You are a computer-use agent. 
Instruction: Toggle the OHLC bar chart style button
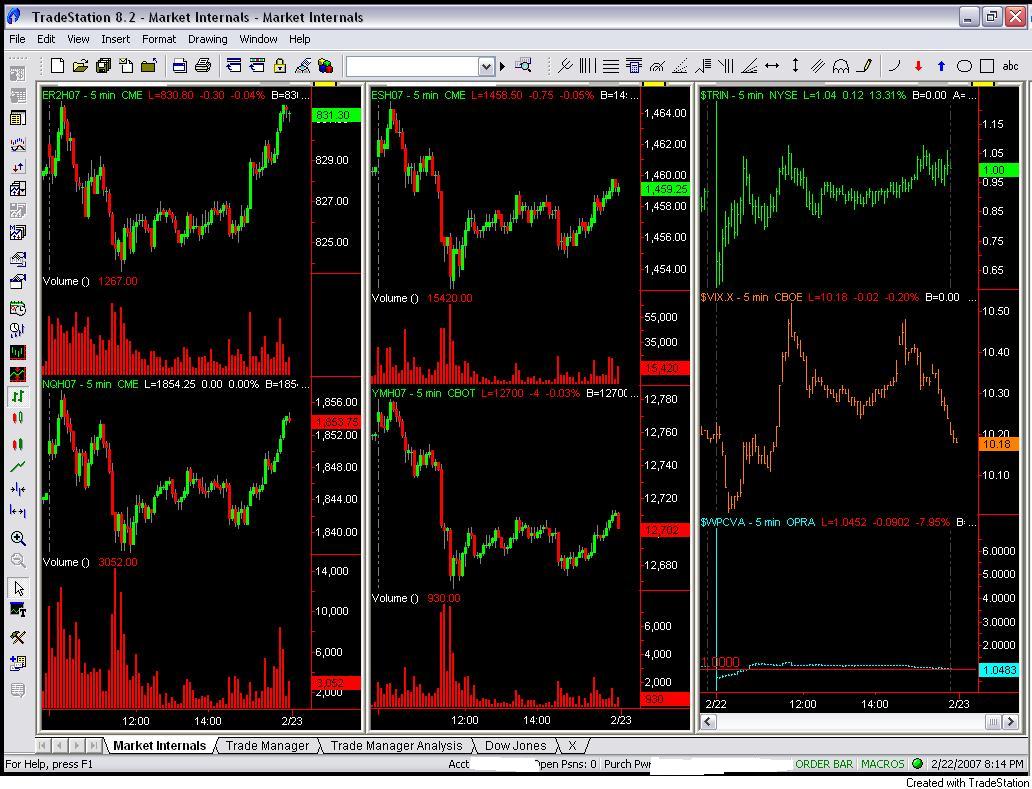[x=18, y=395]
